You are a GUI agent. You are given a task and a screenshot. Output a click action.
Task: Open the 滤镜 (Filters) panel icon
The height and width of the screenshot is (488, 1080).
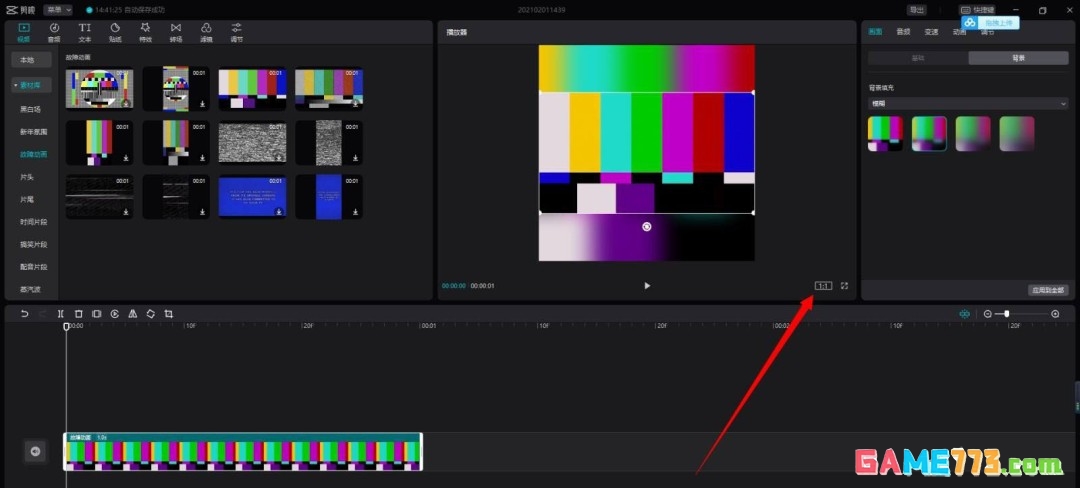coord(206,31)
